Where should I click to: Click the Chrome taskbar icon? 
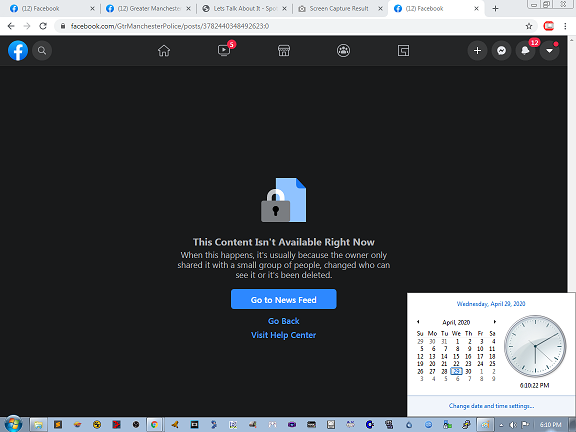[154, 425]
